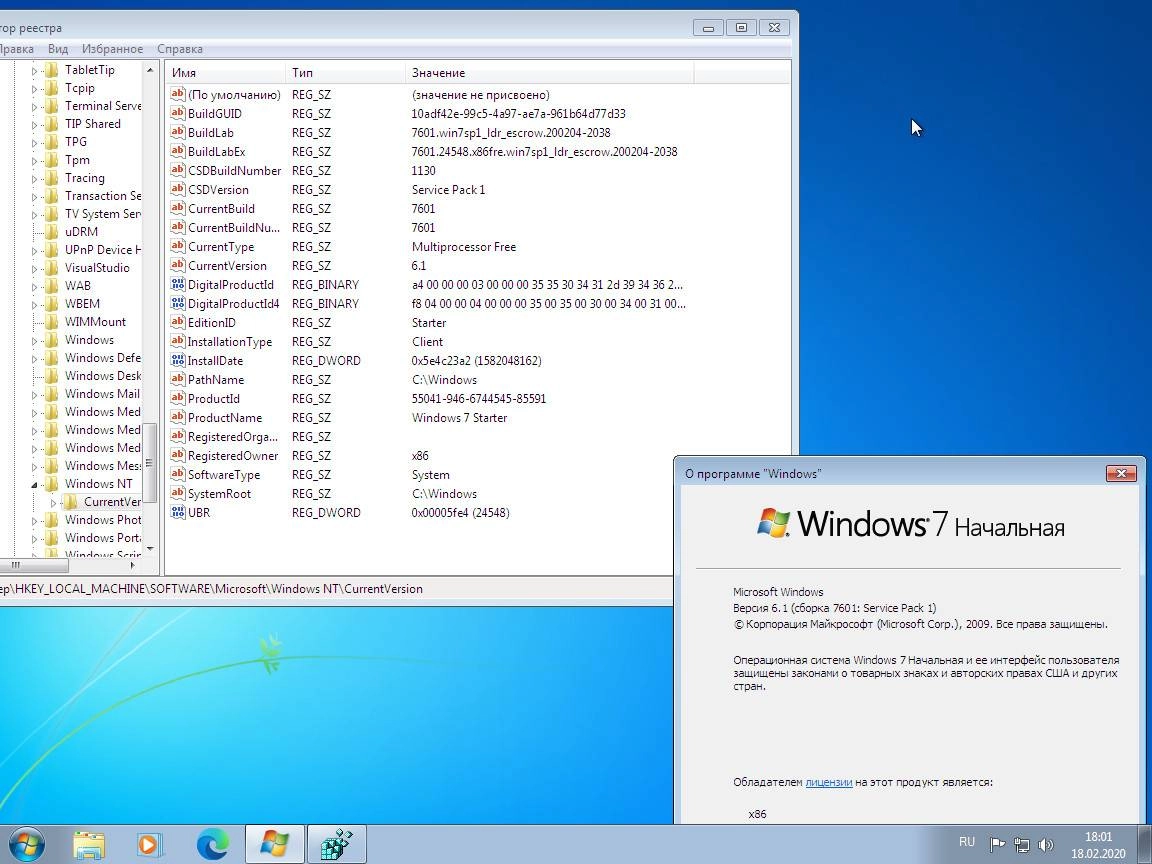Select the uDRM tree item
Screen dimensions: 1152x864
coord(81,231)
